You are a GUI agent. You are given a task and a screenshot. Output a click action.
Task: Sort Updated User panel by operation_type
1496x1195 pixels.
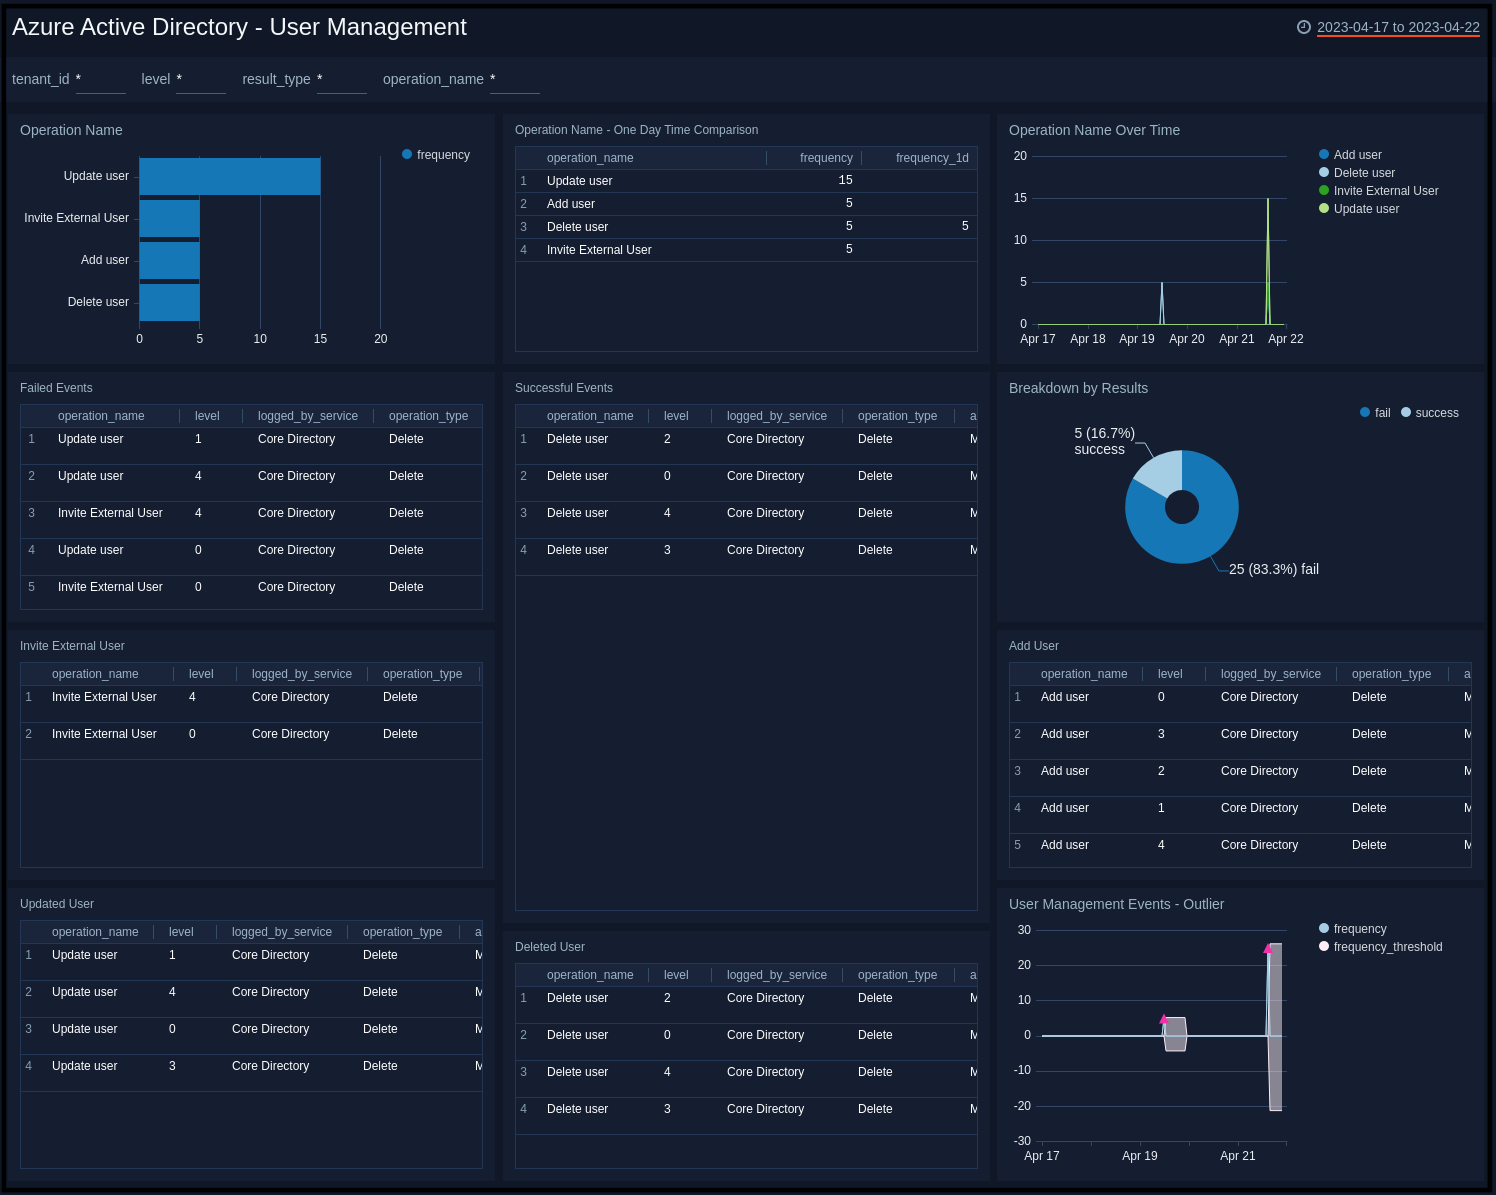click(x=403, y=932)
